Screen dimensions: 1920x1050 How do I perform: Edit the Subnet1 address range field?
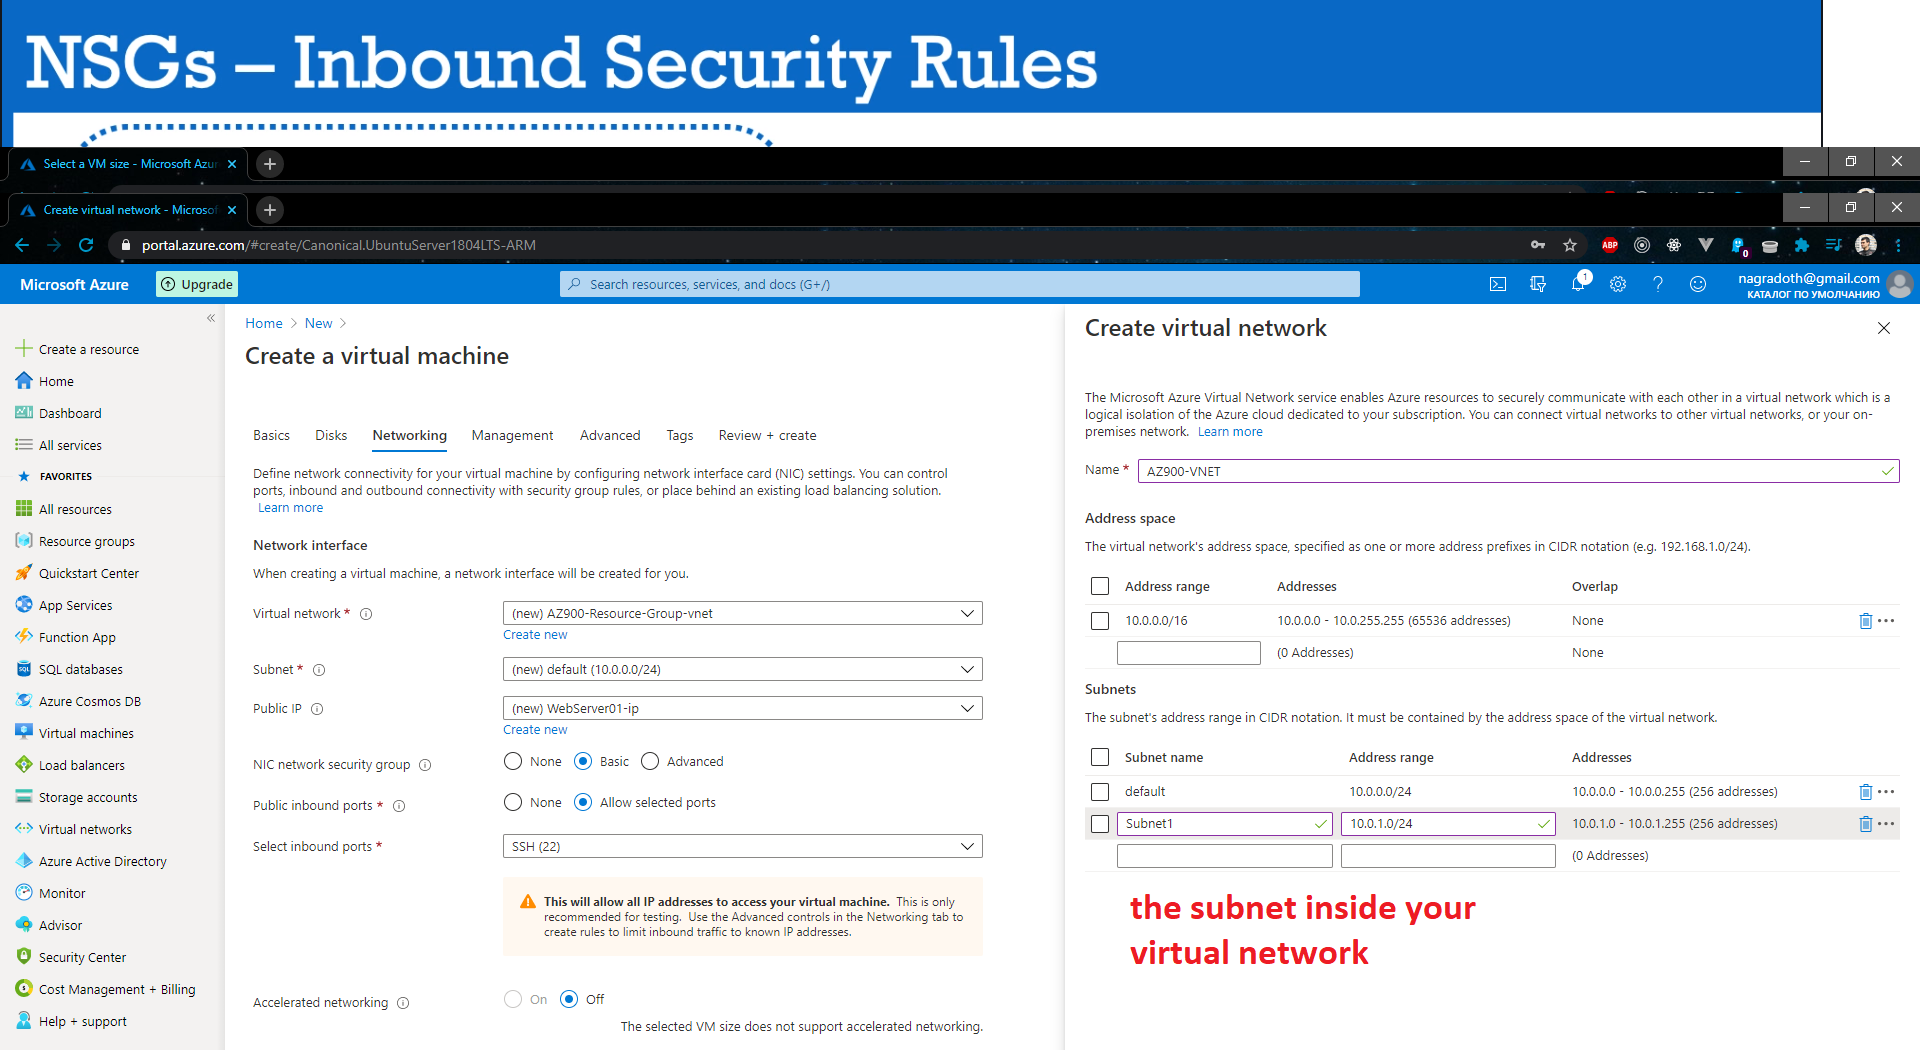click(1448, 824)
